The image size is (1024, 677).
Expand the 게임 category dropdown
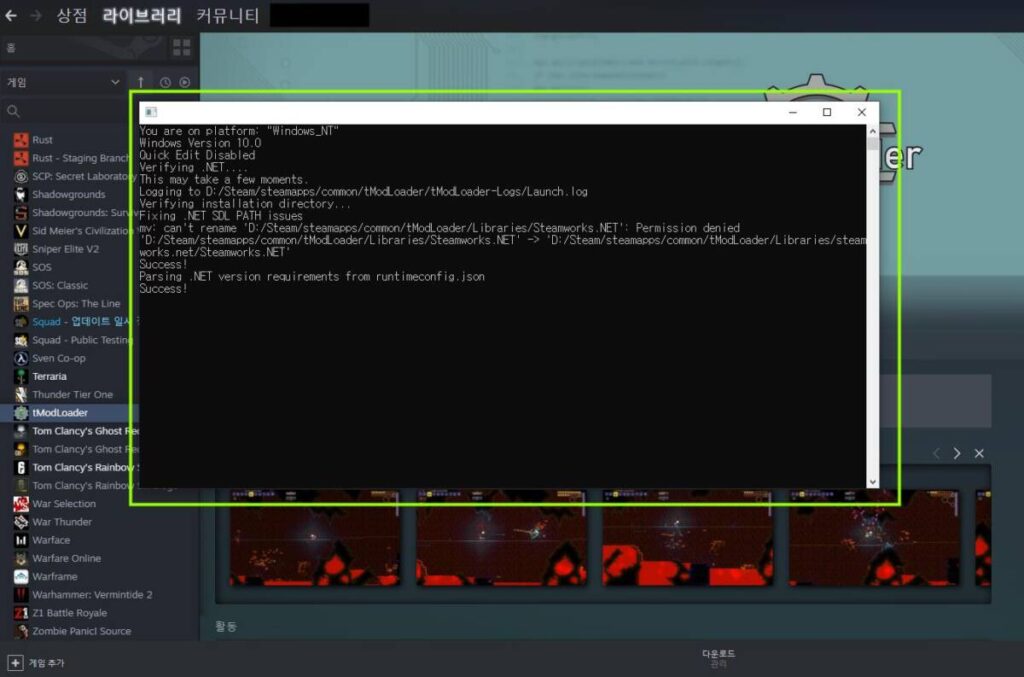pos(115,82)
